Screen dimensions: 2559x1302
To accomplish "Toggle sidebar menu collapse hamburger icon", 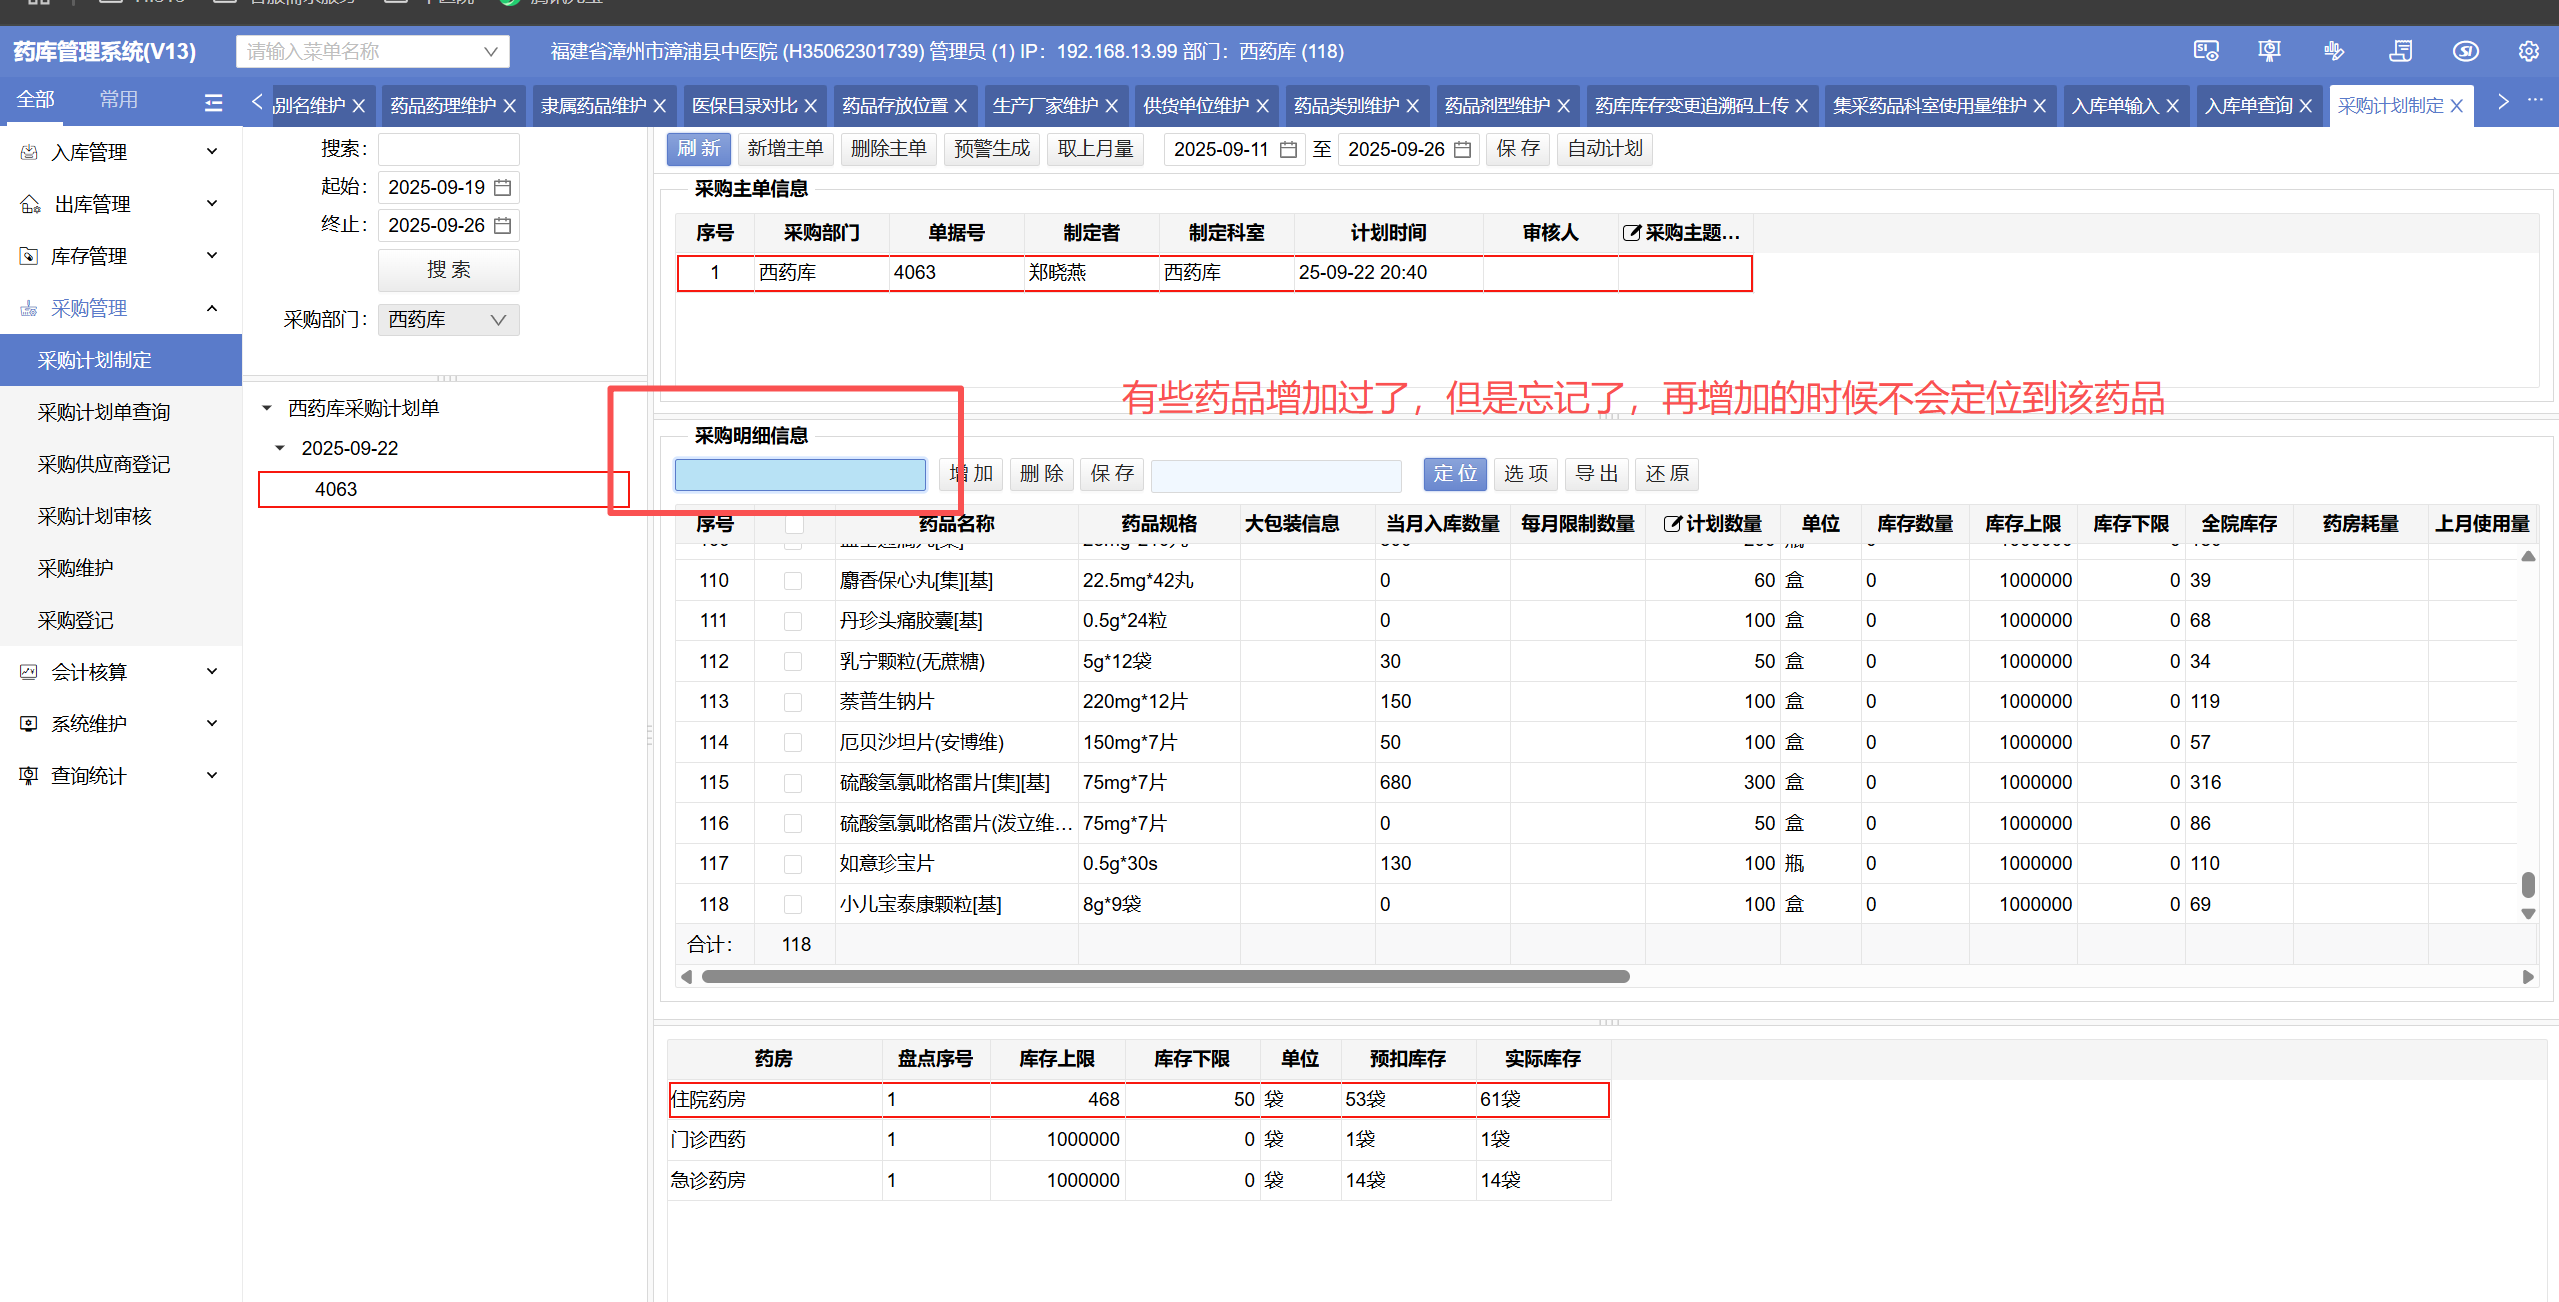I will pos(213,102).
